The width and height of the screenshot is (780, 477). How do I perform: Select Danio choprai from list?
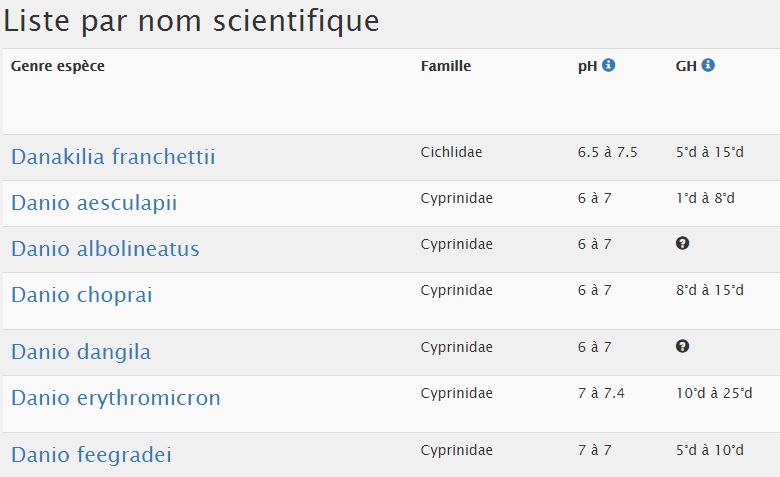[x=82, y=295]
